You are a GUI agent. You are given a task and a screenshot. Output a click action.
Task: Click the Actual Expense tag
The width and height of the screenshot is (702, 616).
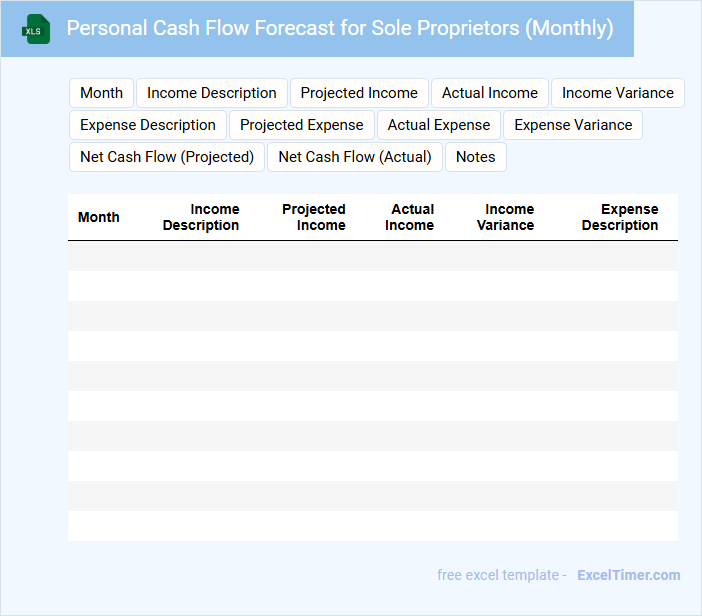(x=439, y=125)
